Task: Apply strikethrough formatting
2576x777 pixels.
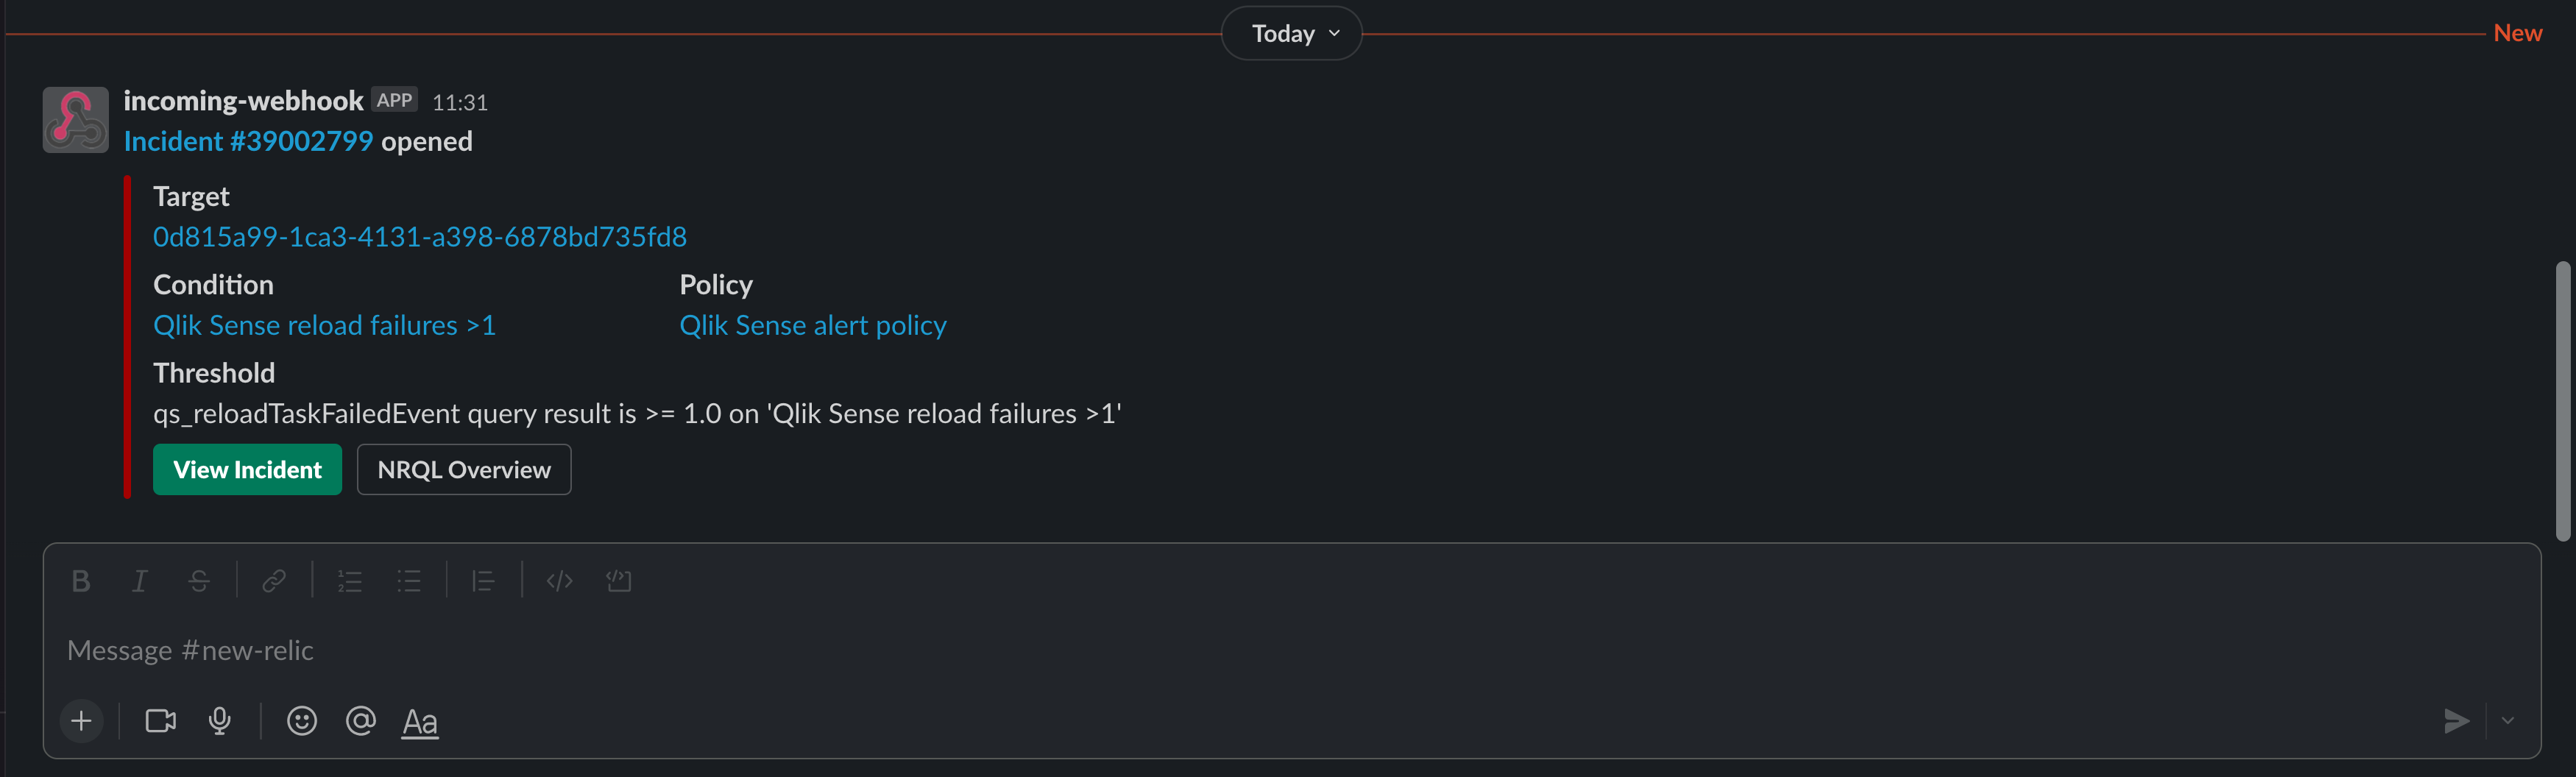Action: click(x=199, y=581)
